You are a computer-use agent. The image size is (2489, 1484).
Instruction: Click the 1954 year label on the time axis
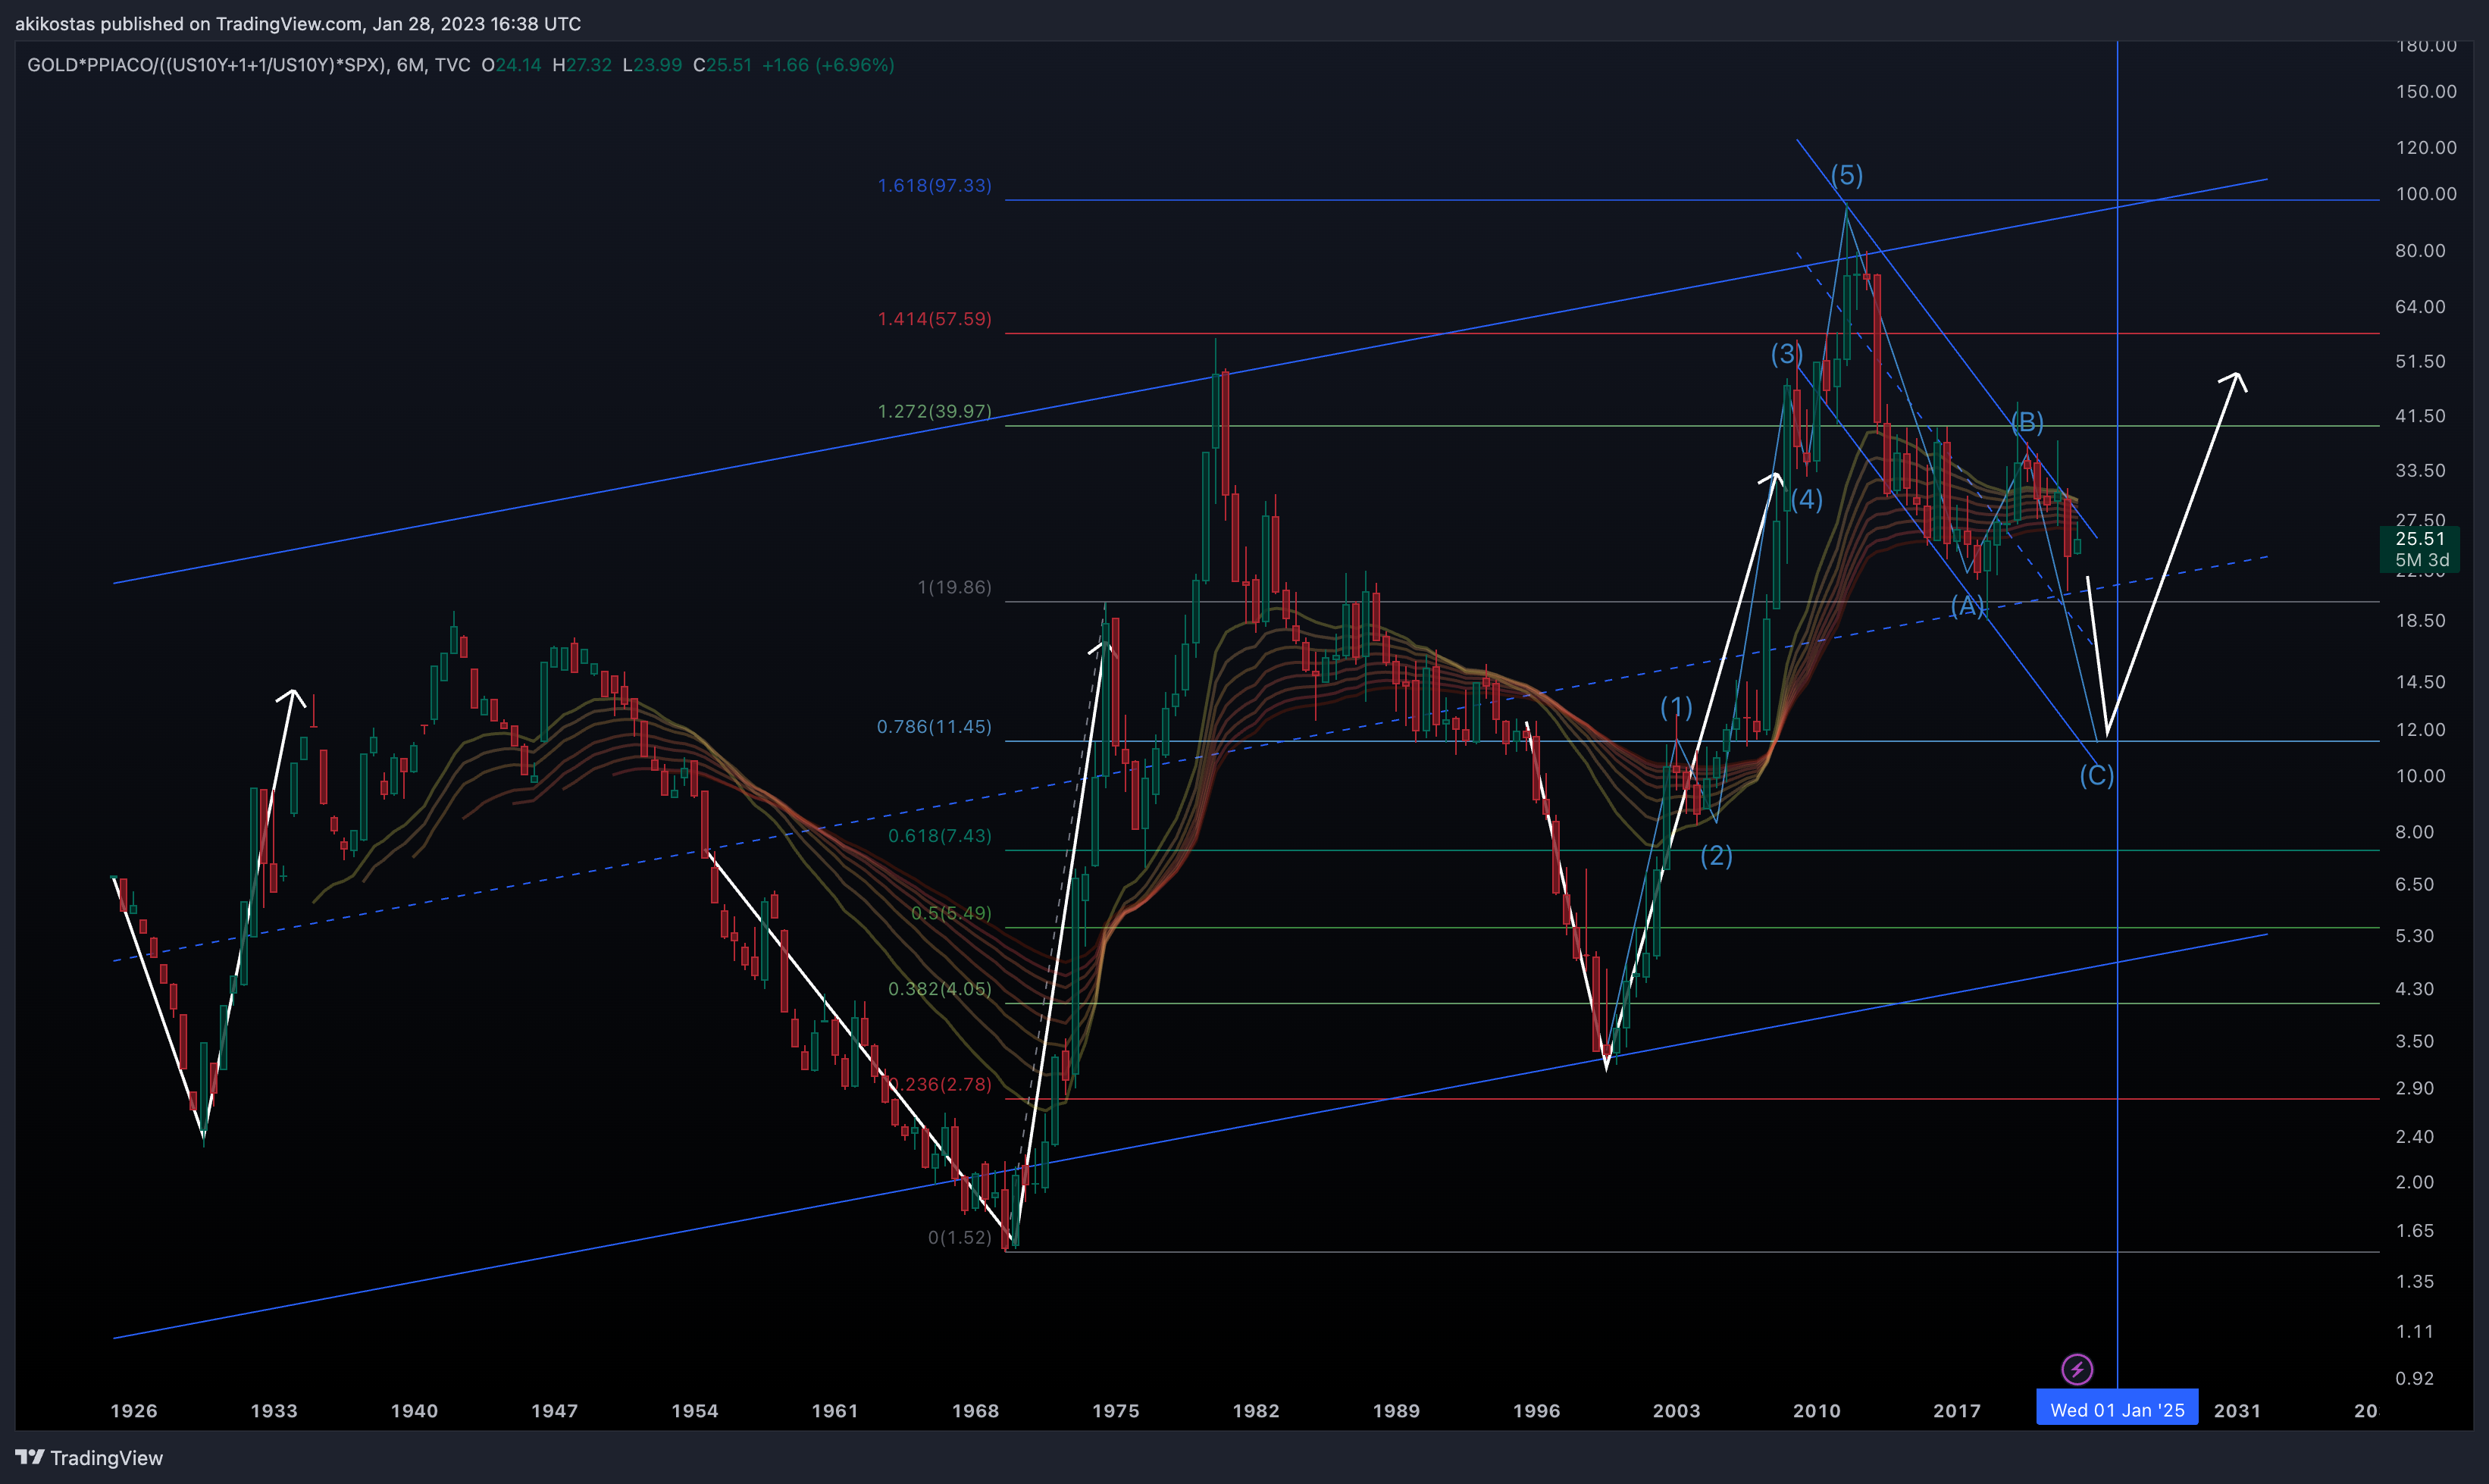tap(695, 1411)
